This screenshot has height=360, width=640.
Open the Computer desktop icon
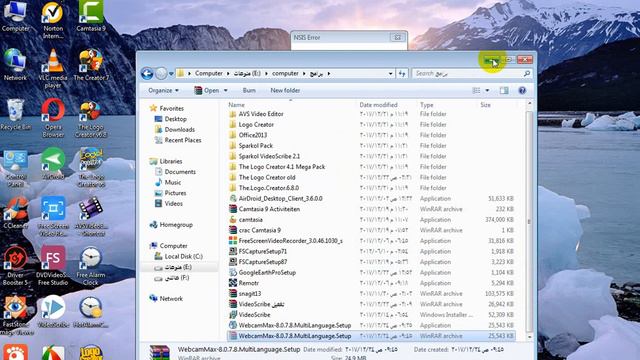tap(15, 16)
